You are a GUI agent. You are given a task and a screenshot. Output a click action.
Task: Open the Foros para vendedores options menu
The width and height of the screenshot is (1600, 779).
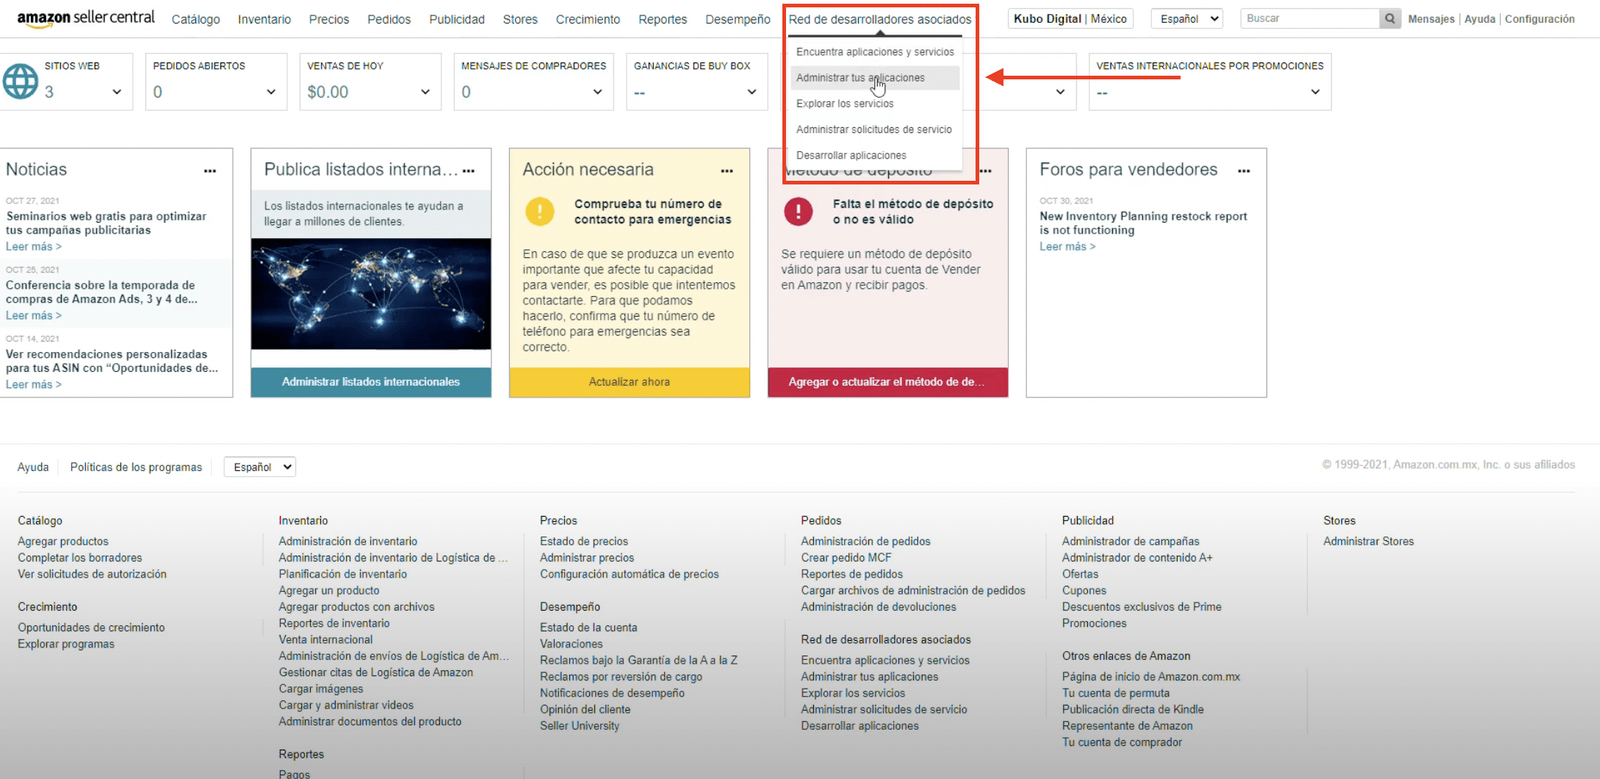pos(1244,171)
